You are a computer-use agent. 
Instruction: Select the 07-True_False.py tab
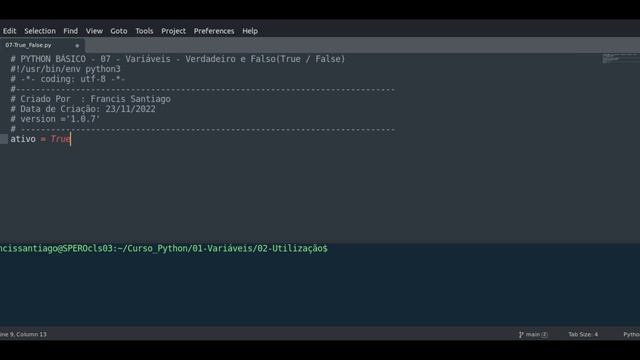[41, 45]
